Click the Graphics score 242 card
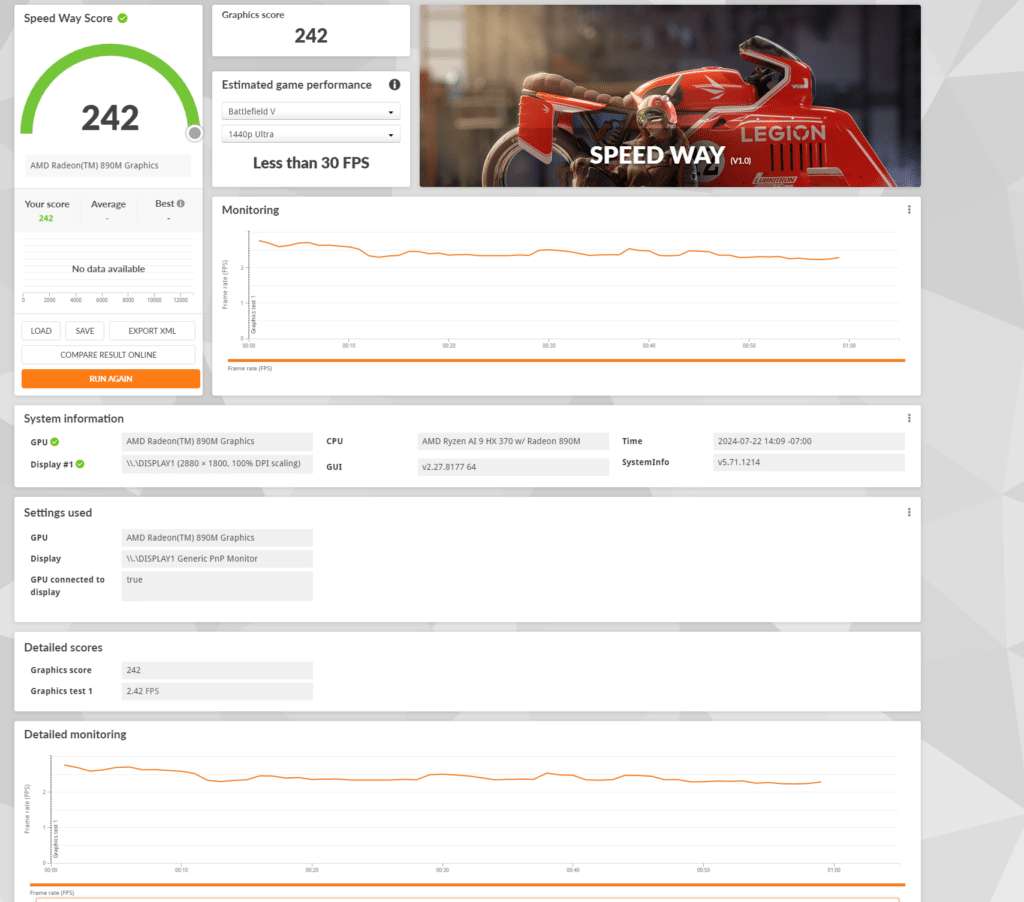Viewport: 1024px width, 902px height. 311,30
